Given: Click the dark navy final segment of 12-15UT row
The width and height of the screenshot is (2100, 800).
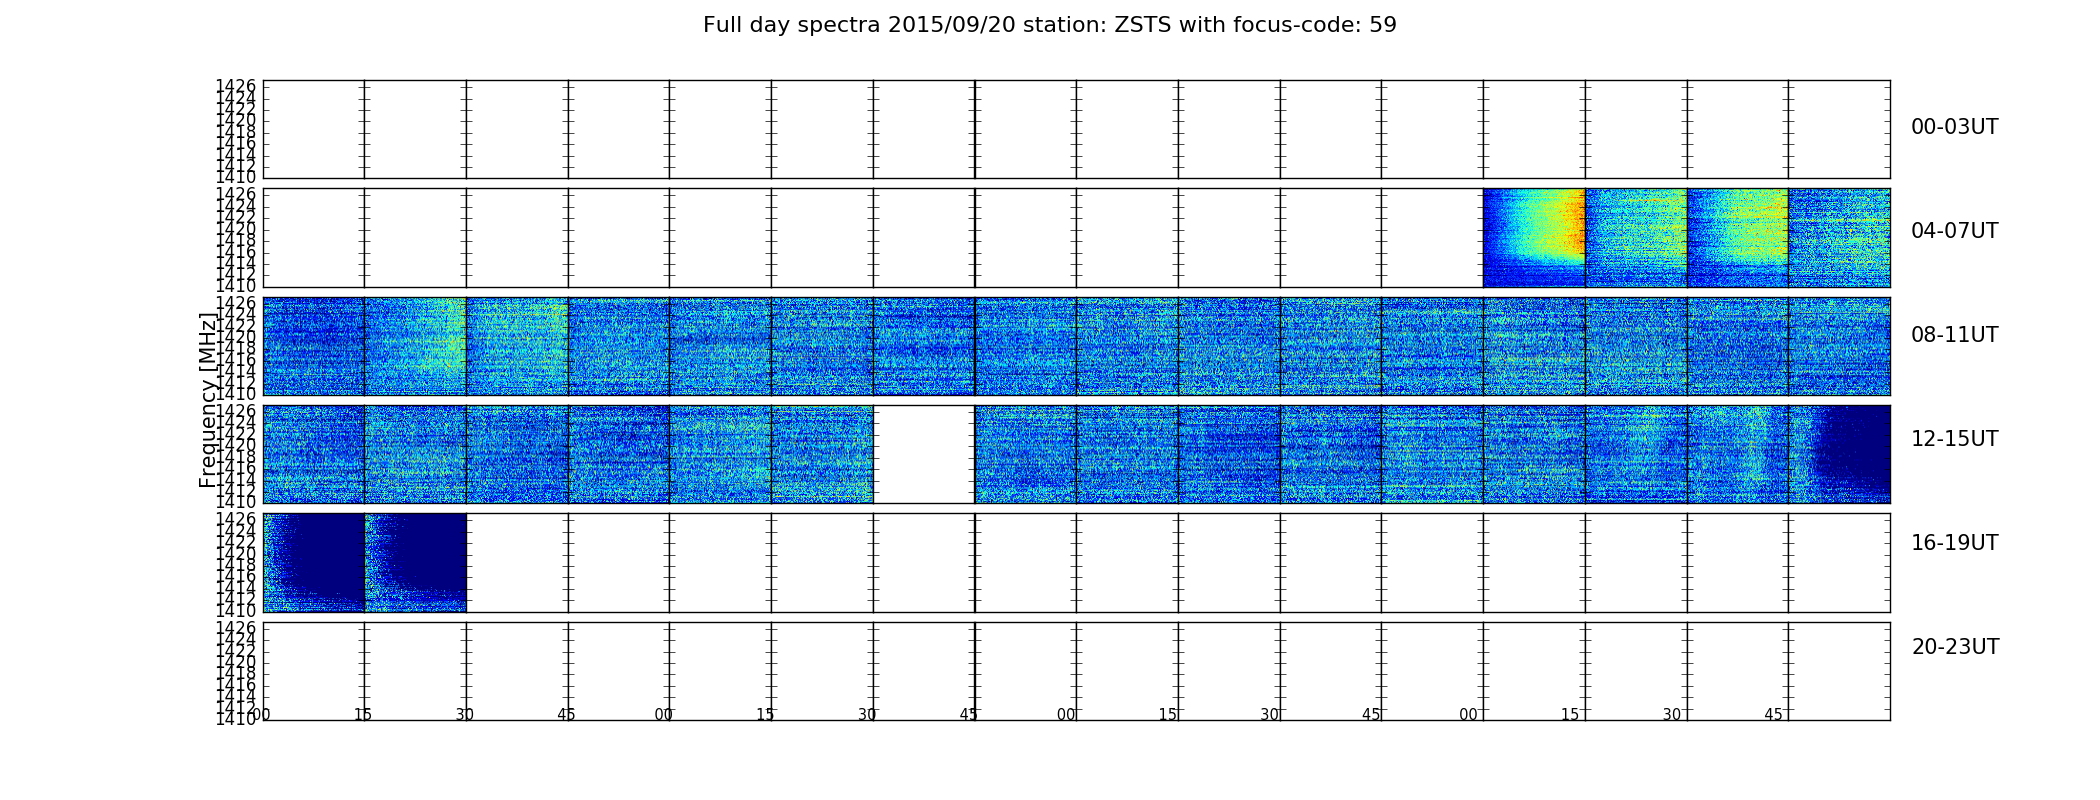Looking at the screenshot, I should 1839,454.
